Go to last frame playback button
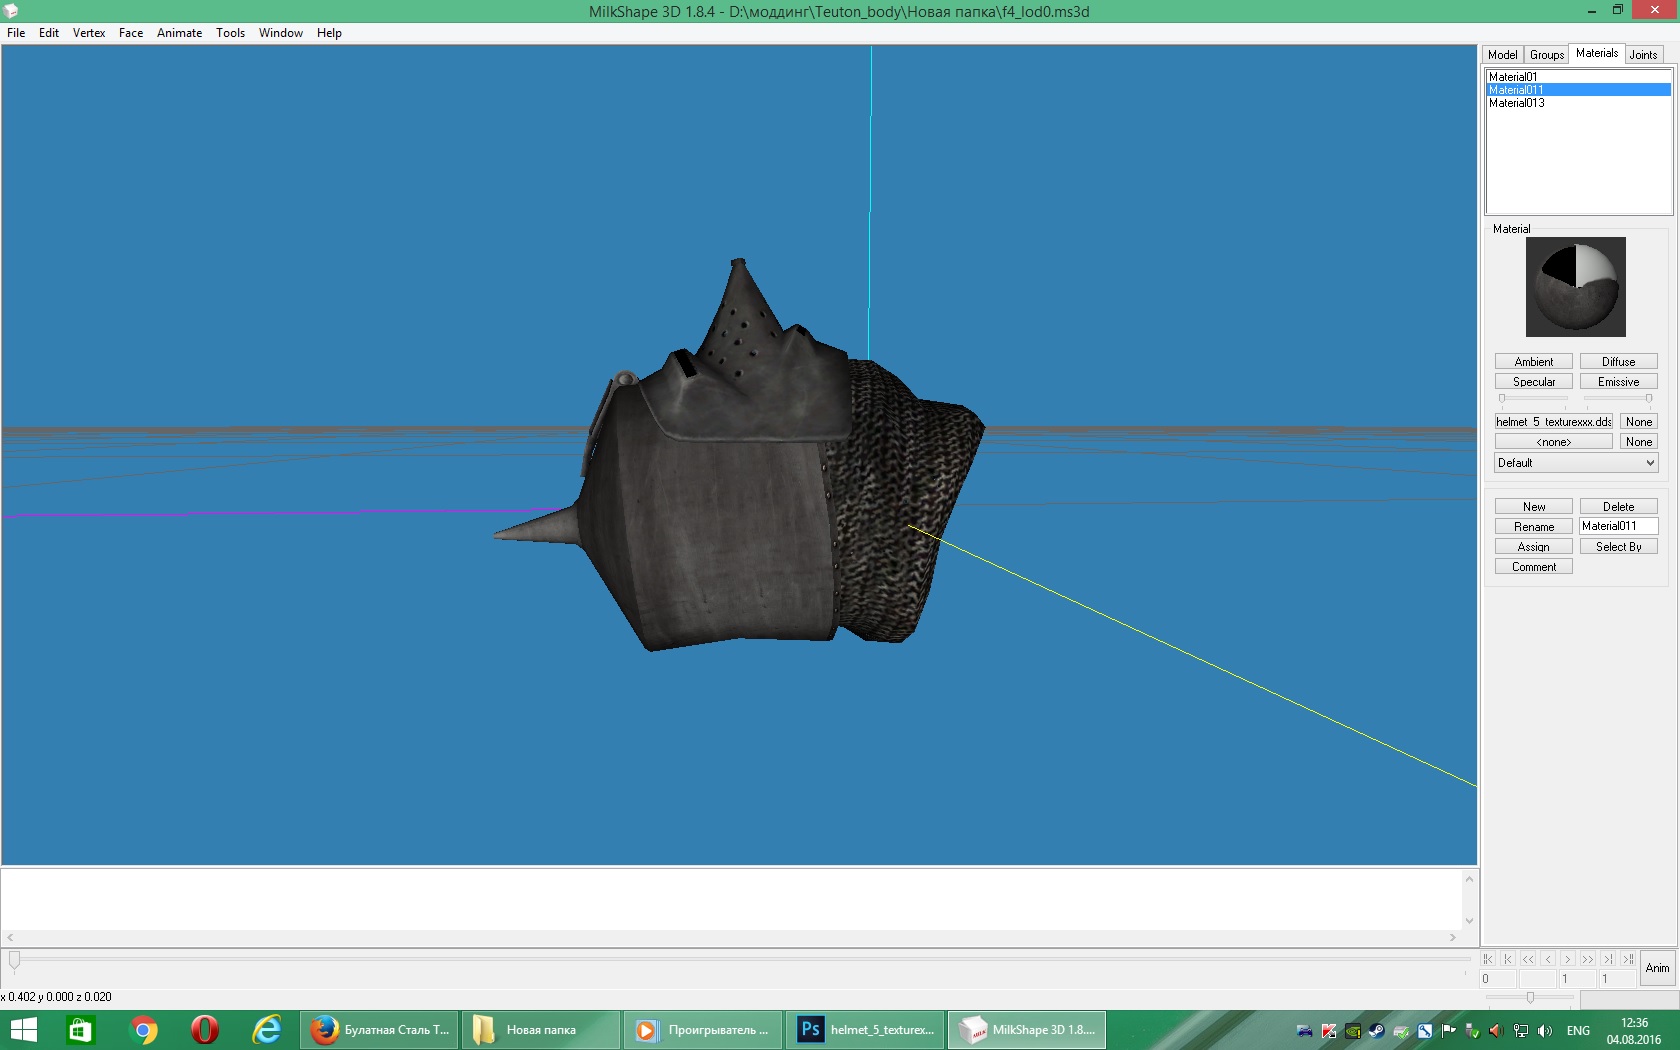The width and height of the screenshot is (1680, 1050). point(1628,958)
